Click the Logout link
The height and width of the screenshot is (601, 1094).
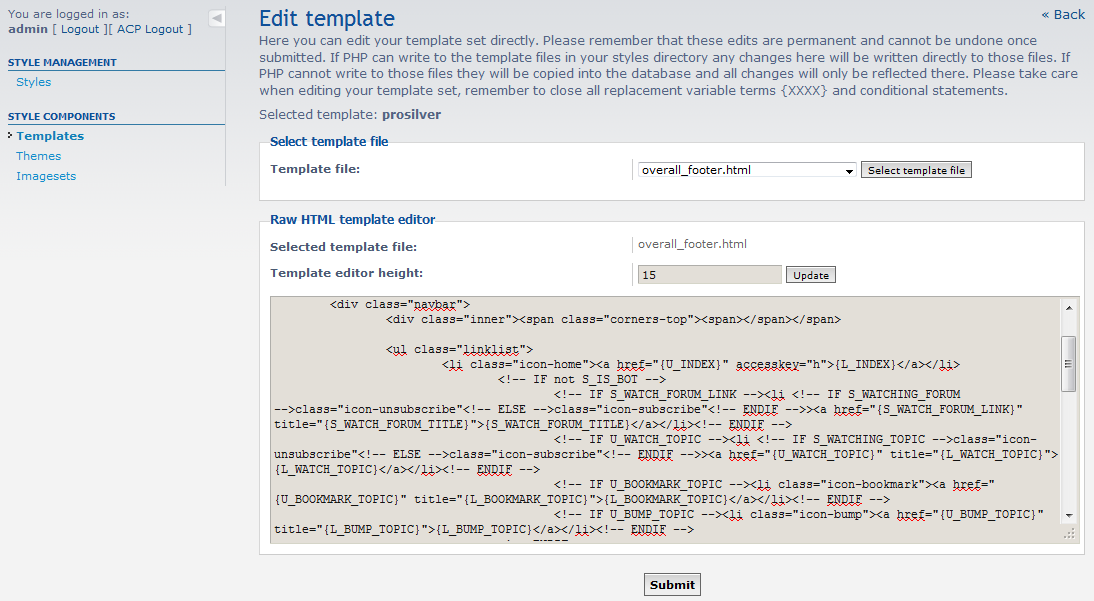[x=80, y=29]
